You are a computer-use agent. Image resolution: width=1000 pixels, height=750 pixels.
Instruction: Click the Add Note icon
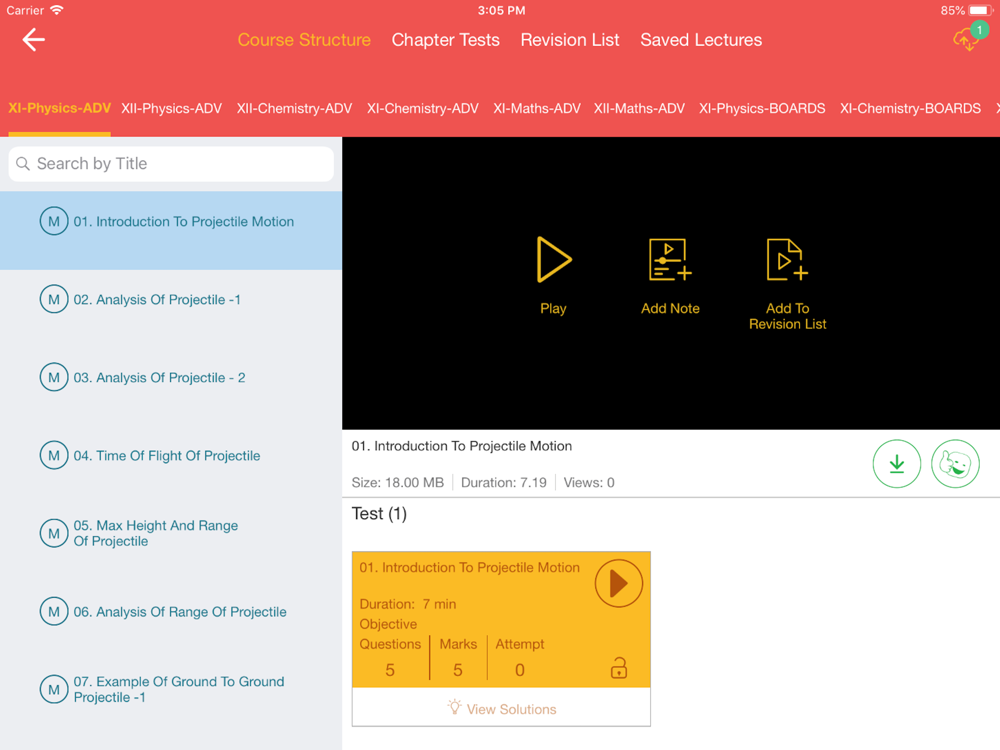670,262
